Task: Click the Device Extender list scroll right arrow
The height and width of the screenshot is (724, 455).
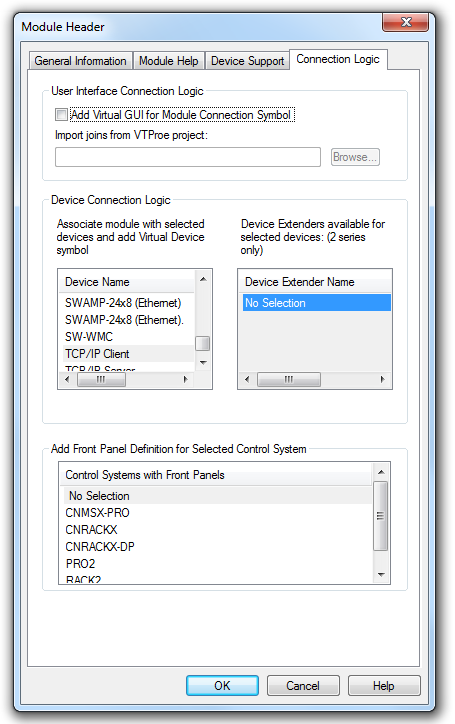Action: [382, 380]
